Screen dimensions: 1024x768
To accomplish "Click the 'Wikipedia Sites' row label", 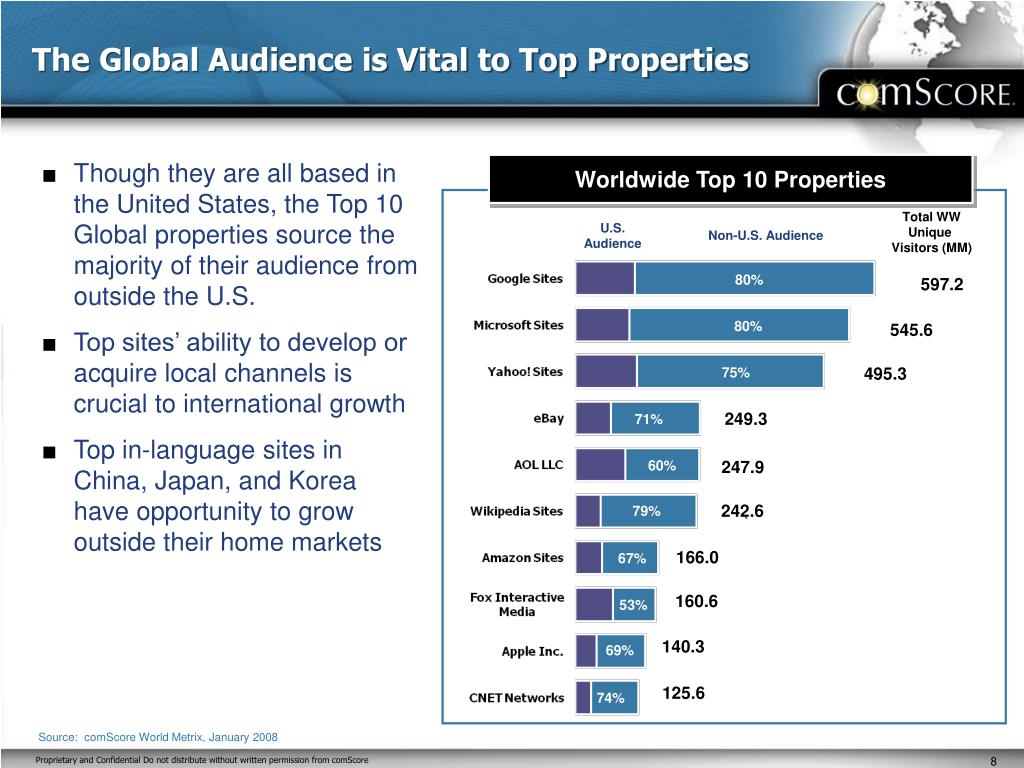I will pos(517,511).
